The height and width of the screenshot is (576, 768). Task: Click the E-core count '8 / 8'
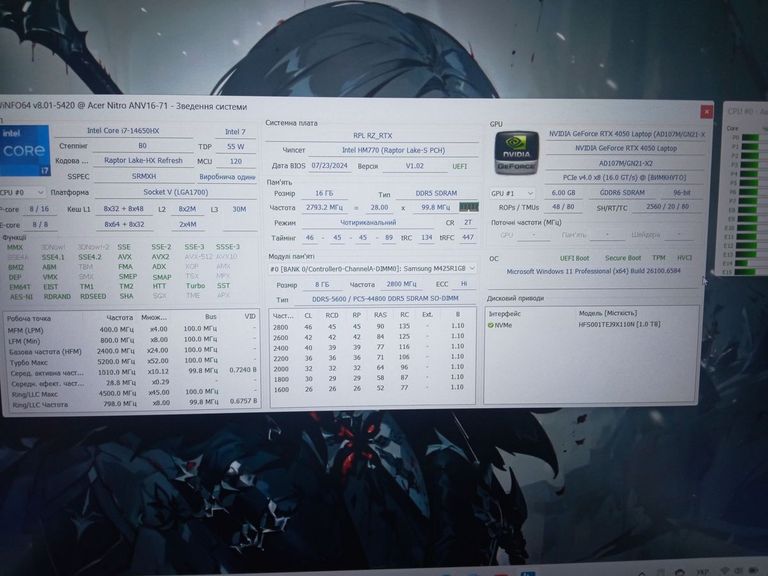(40, 225)
